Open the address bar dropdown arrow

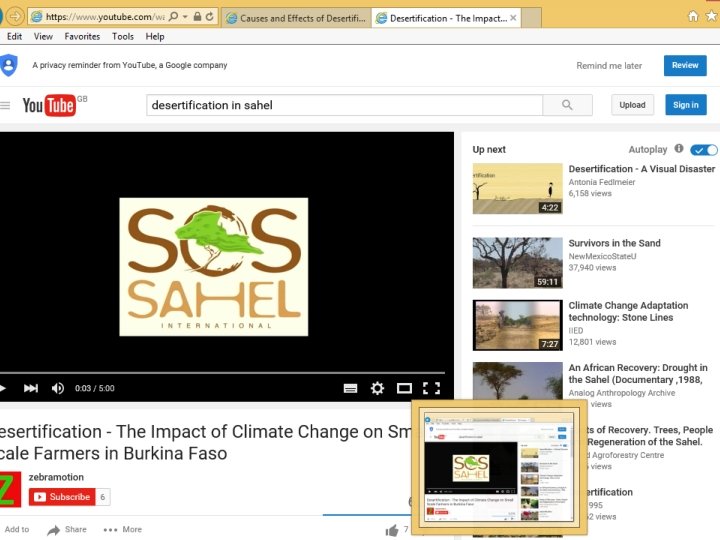(x=185, y=17)
